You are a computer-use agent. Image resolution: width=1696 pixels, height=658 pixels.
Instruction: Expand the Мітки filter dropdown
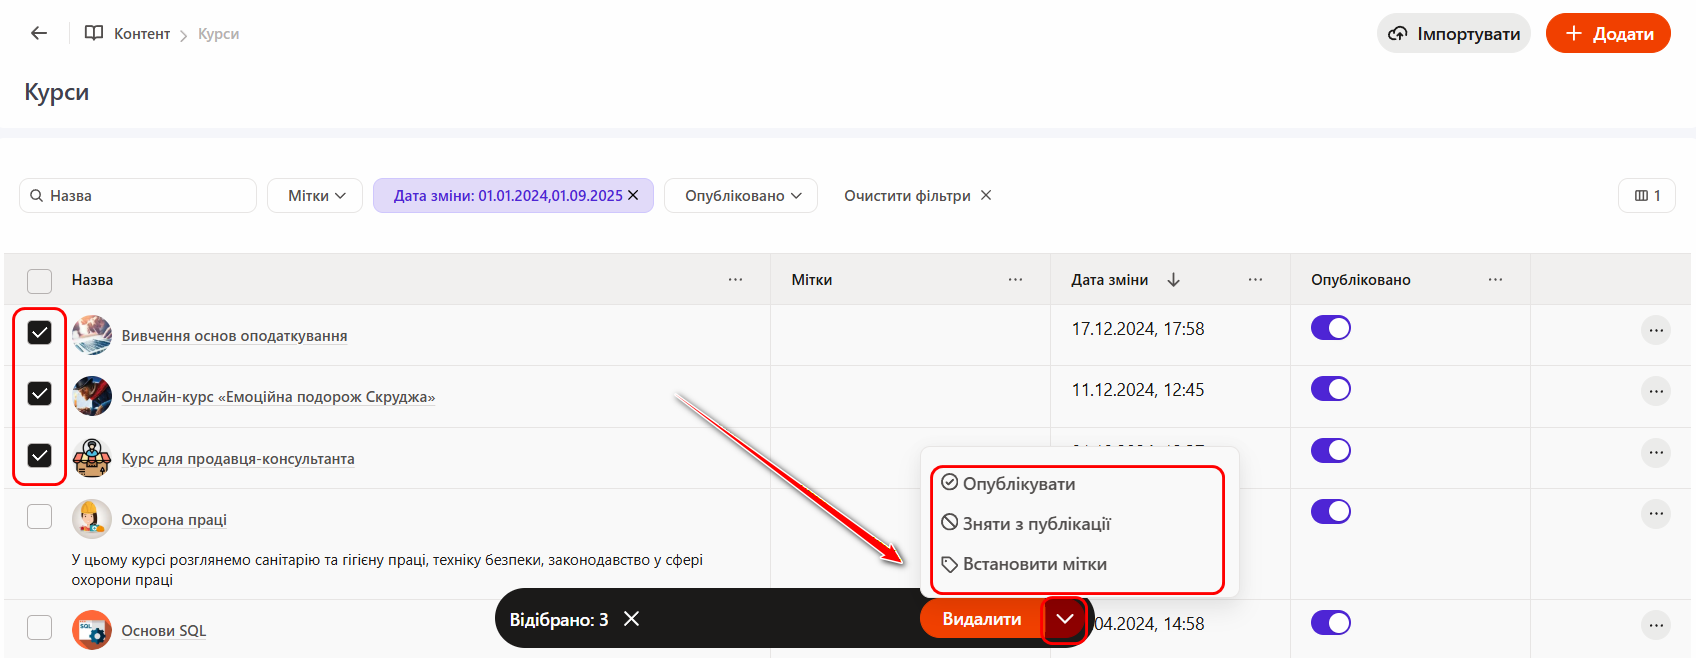pos(315,196)
